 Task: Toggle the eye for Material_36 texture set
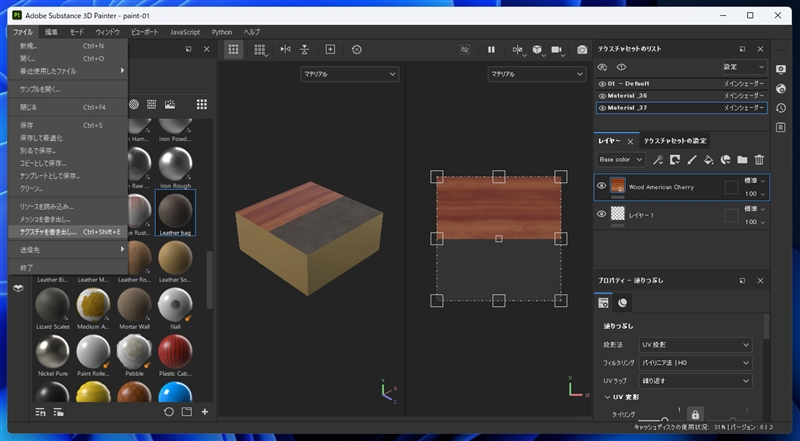(x=603, y=96)
